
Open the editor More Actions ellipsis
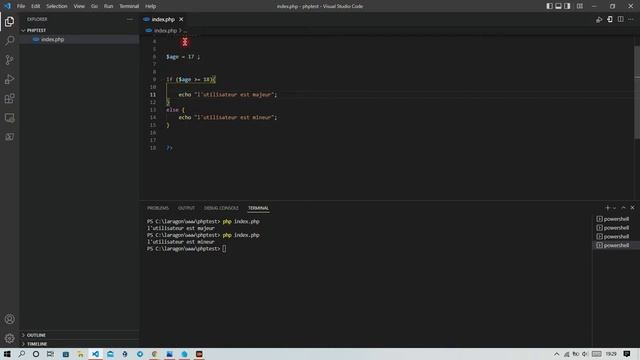tap(631, 20)
